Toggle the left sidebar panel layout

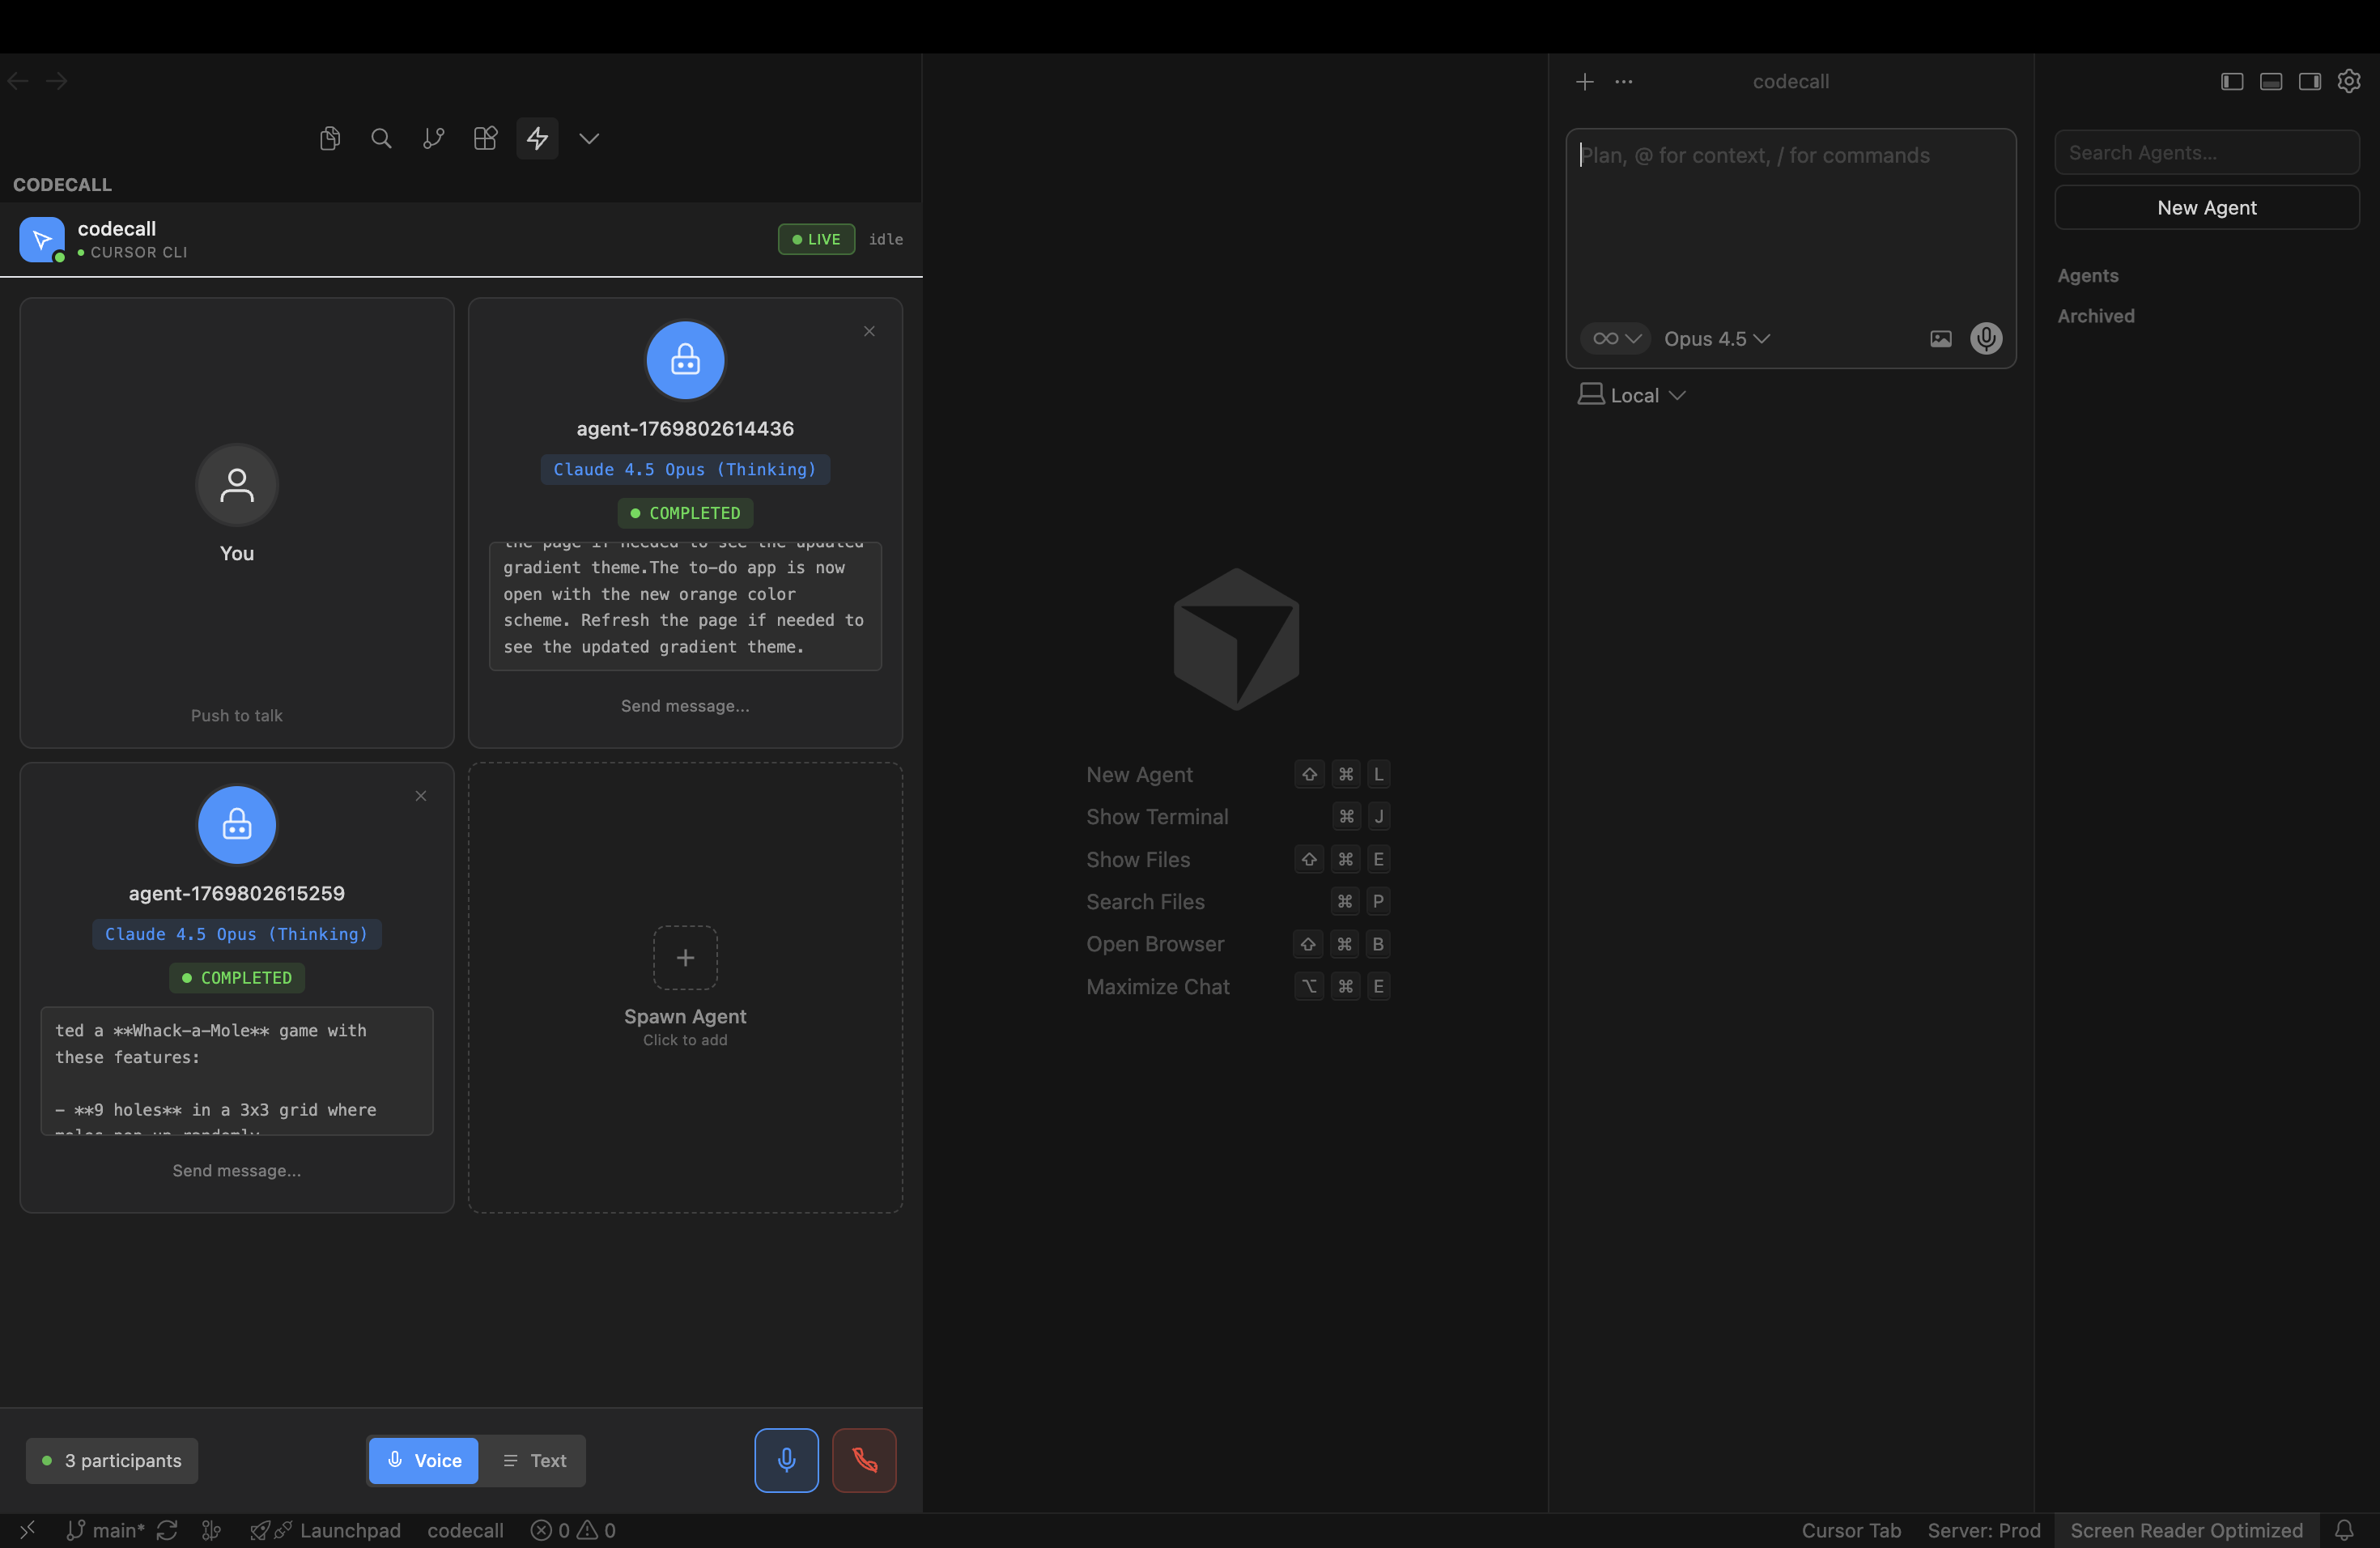tap(2232, 81)
